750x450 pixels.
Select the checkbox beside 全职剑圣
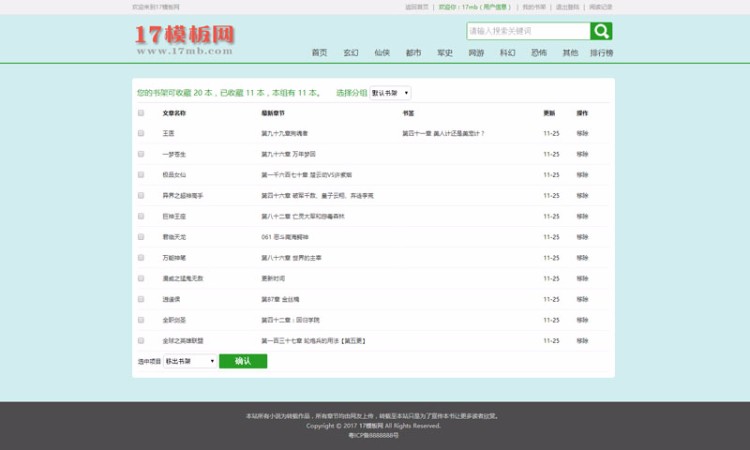point(141,319)
